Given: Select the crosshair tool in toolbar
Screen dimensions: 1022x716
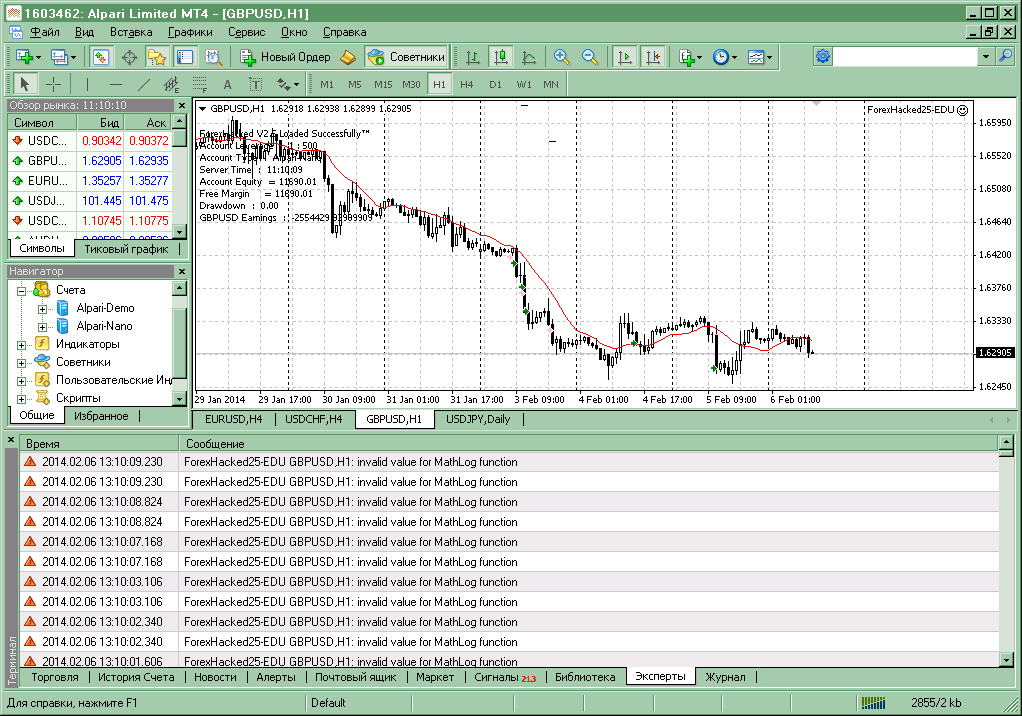Looking at the screenshot, I should coord(53,84).
